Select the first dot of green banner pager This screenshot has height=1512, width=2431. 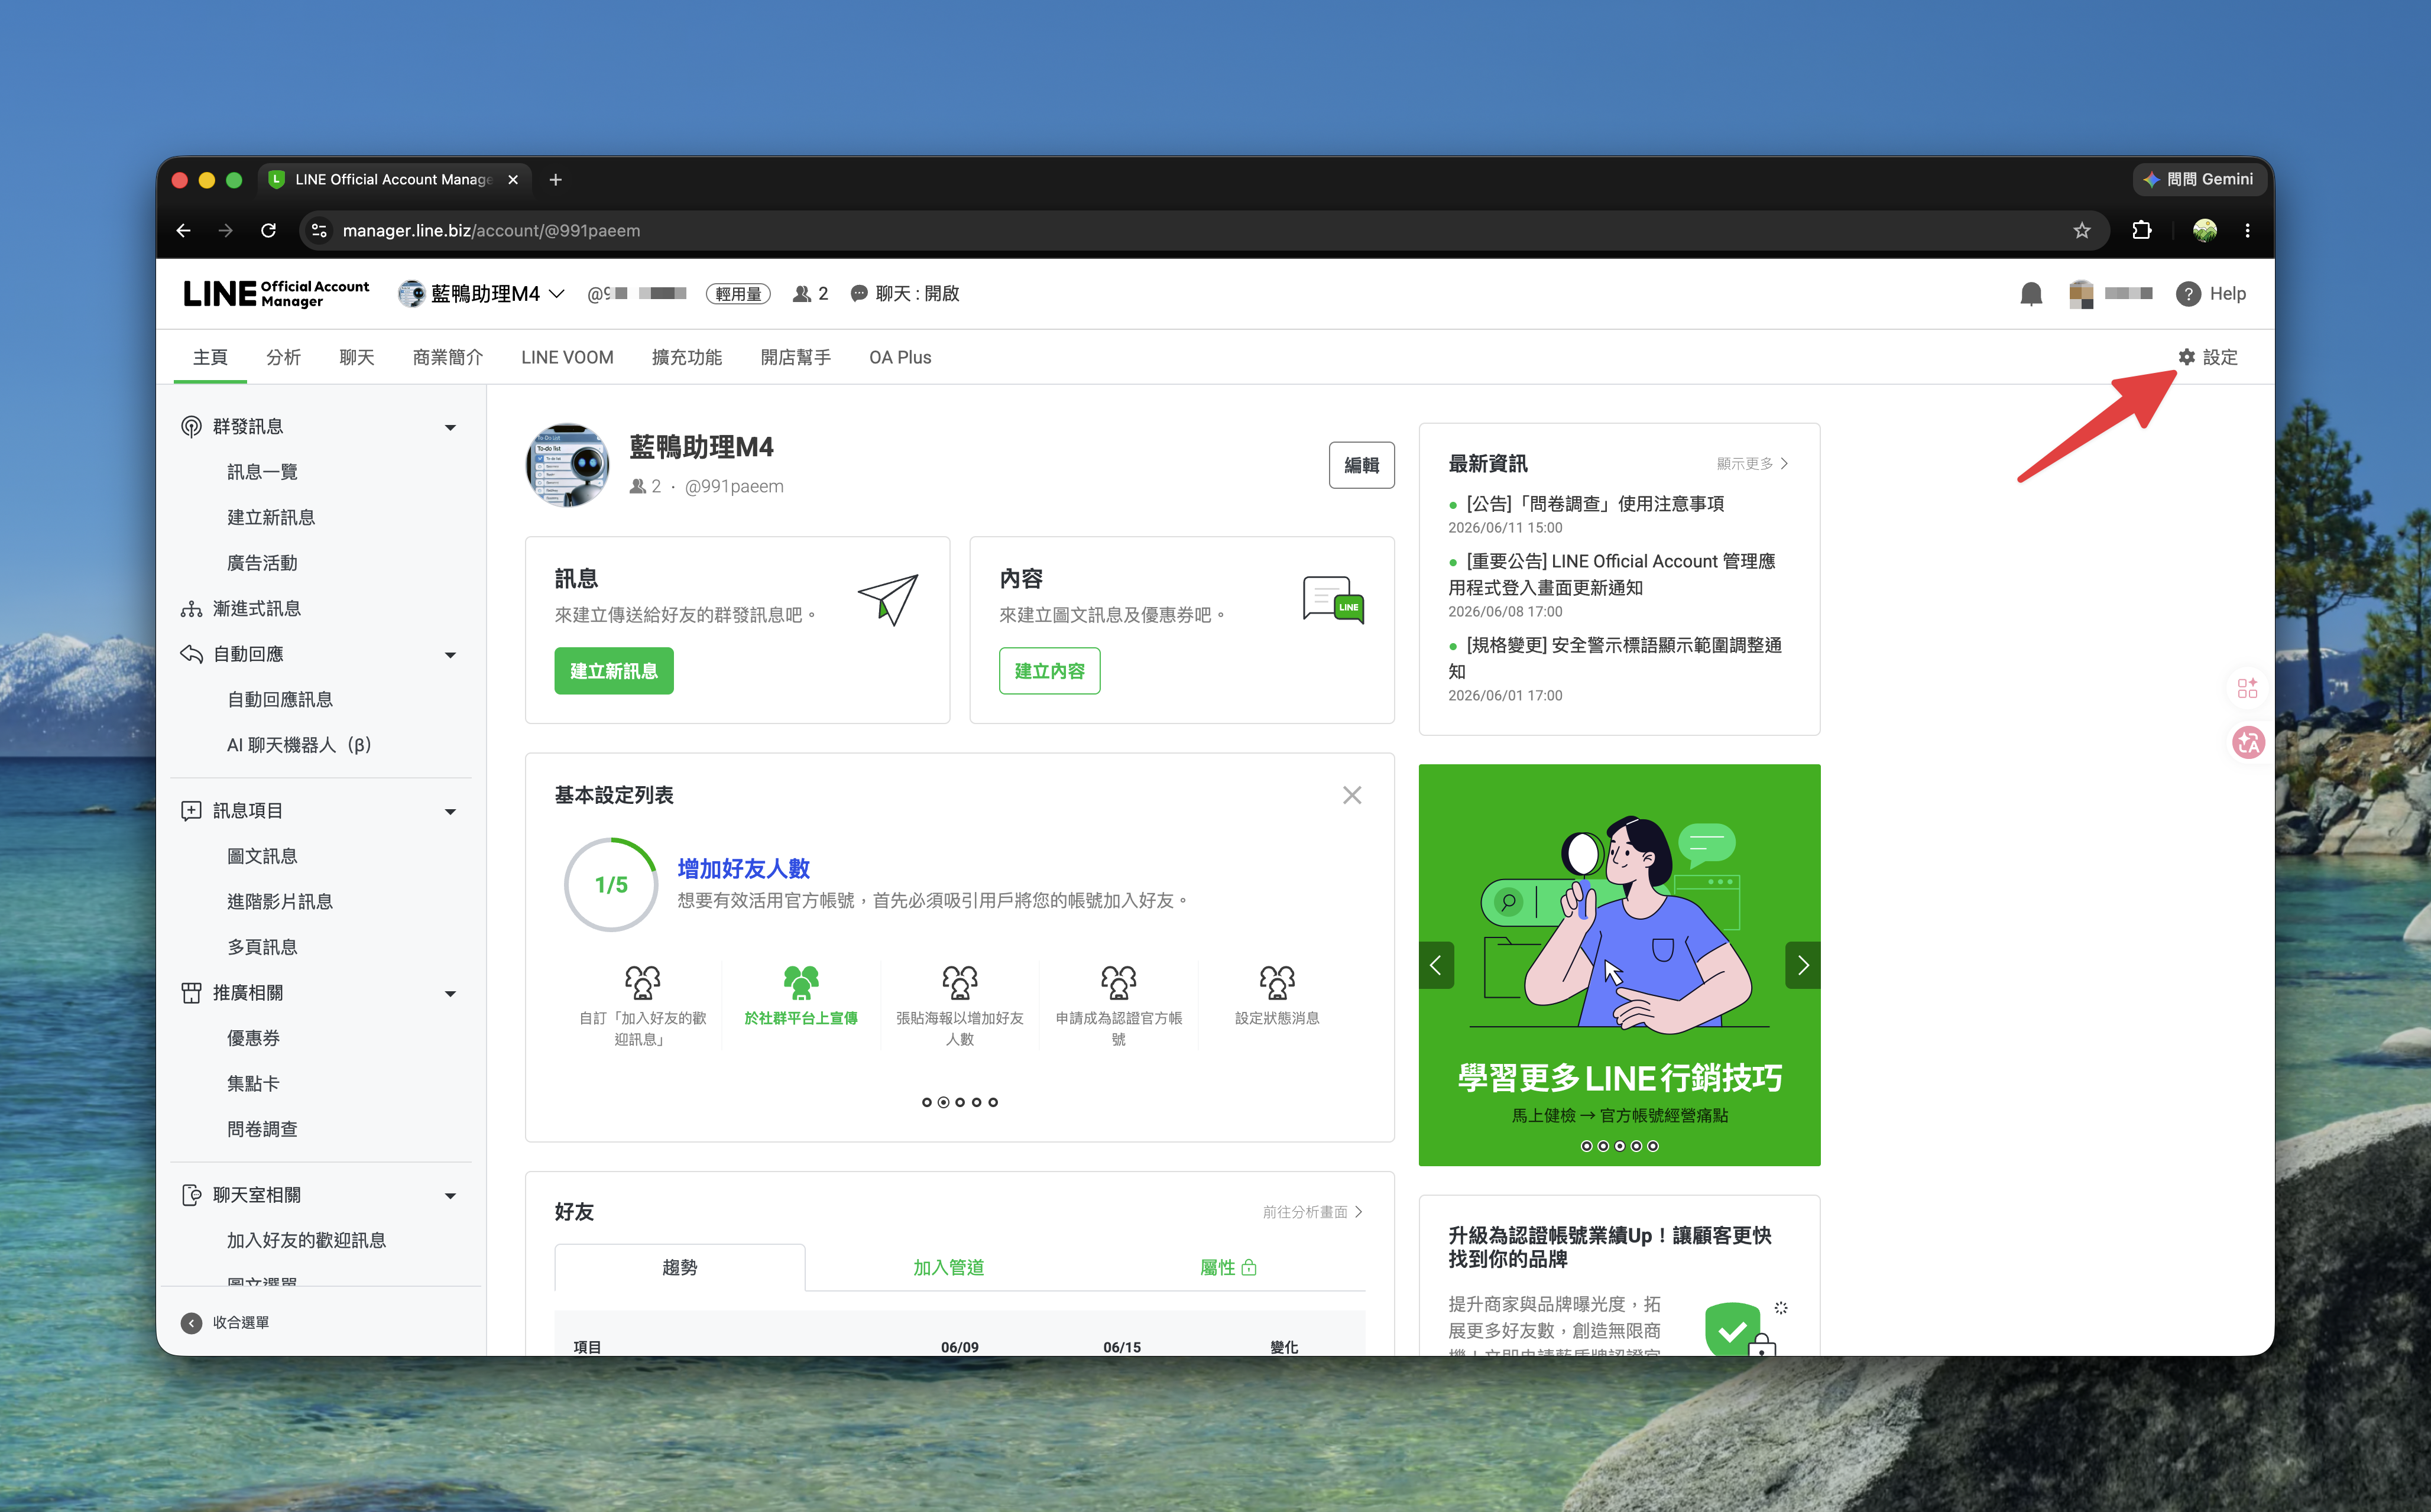(1587, 1146)
